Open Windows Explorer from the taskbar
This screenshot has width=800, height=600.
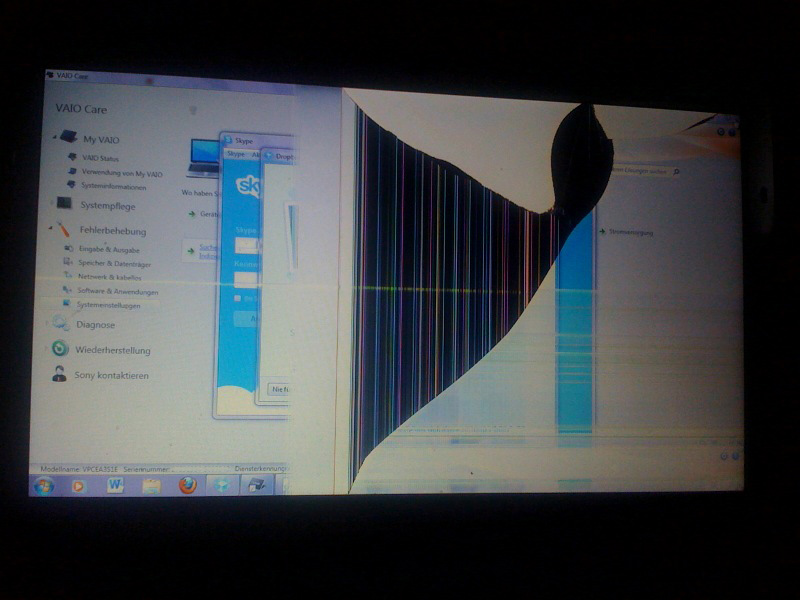151,485
